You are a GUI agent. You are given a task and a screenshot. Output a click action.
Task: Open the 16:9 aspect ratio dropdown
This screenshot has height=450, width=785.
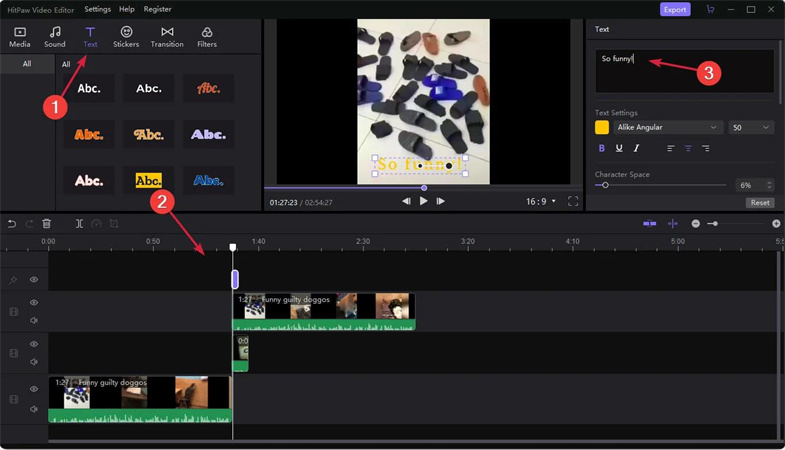(x=541, y=201)
